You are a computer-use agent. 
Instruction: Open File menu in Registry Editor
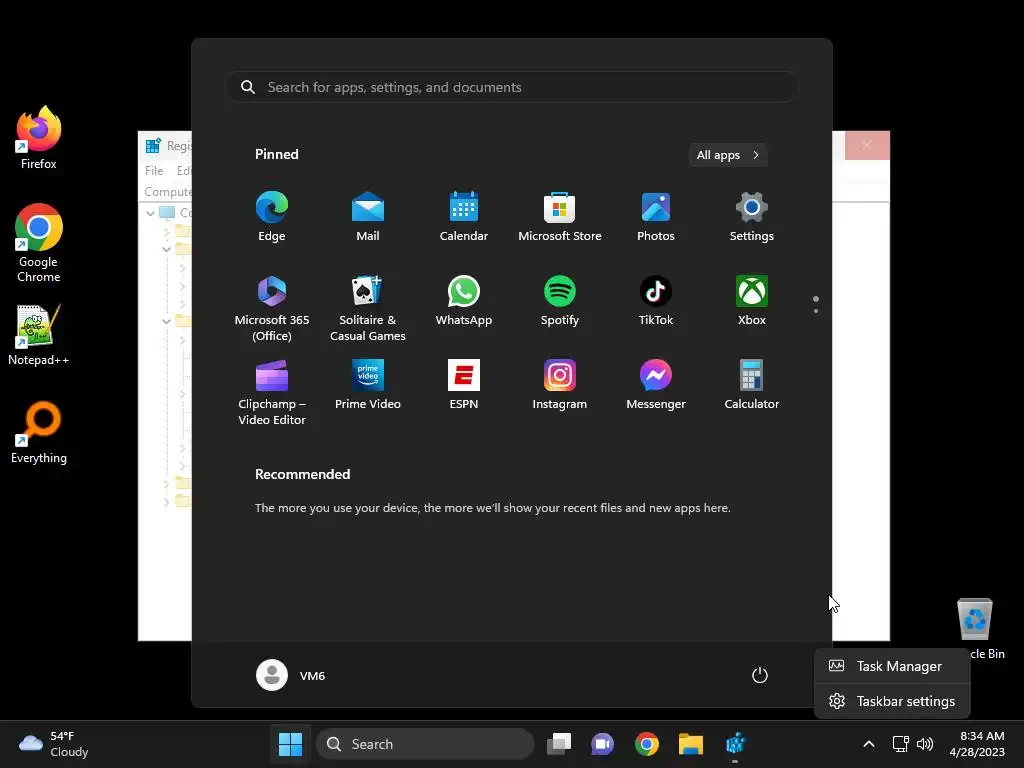(x=154, y=170)
